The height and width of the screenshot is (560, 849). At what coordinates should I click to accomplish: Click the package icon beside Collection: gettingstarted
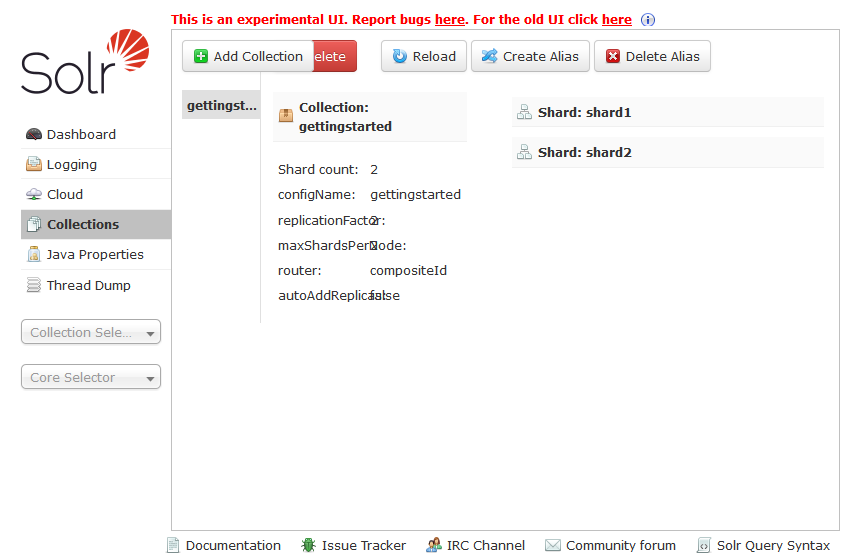(x=286, y=115)
